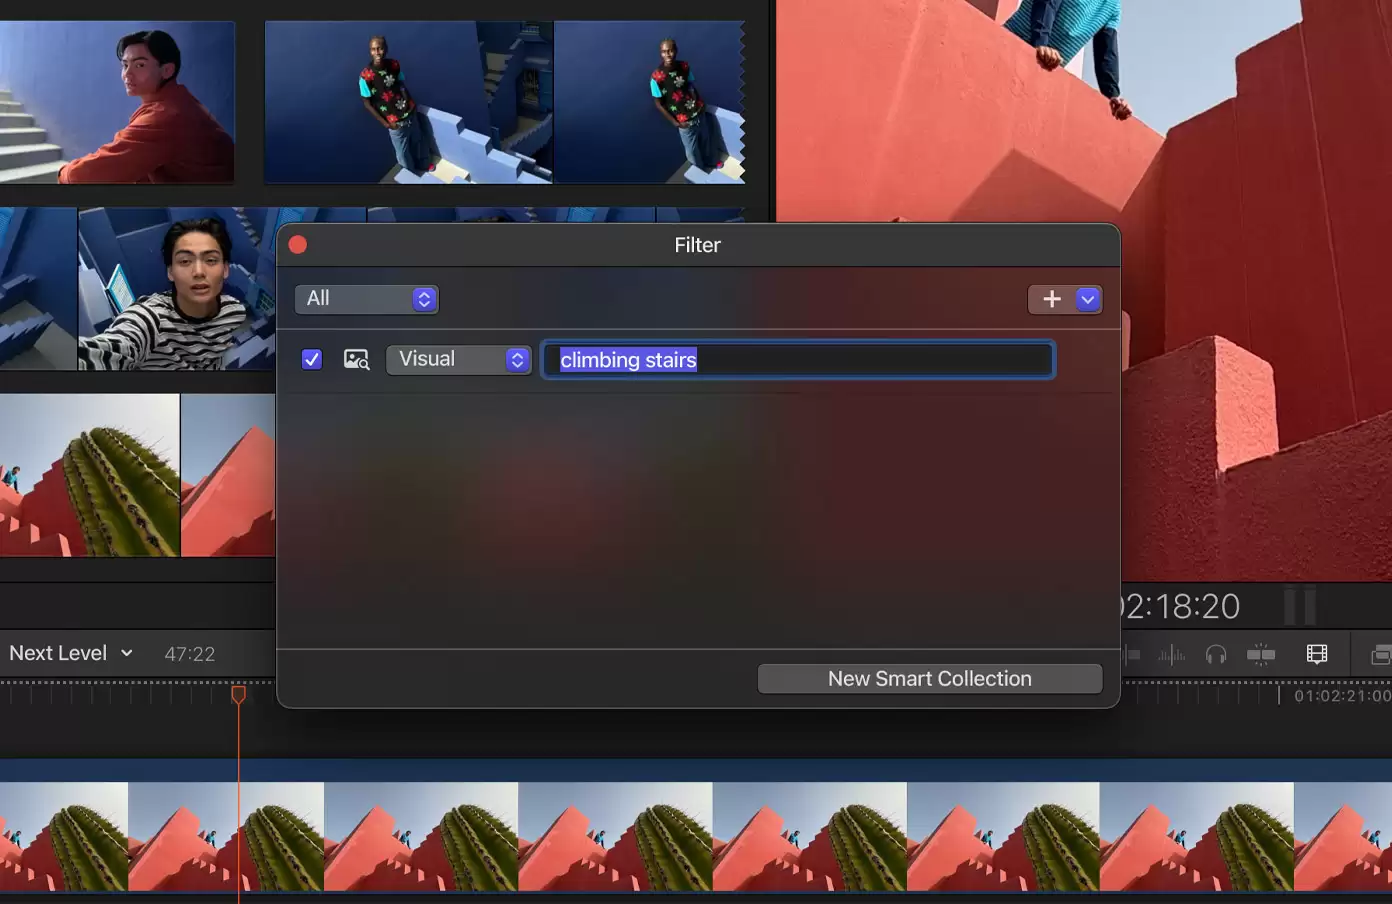The image size is (1392, 904).
Task: Enable solo audio with the headphone icon
Action: point(1215,654)
